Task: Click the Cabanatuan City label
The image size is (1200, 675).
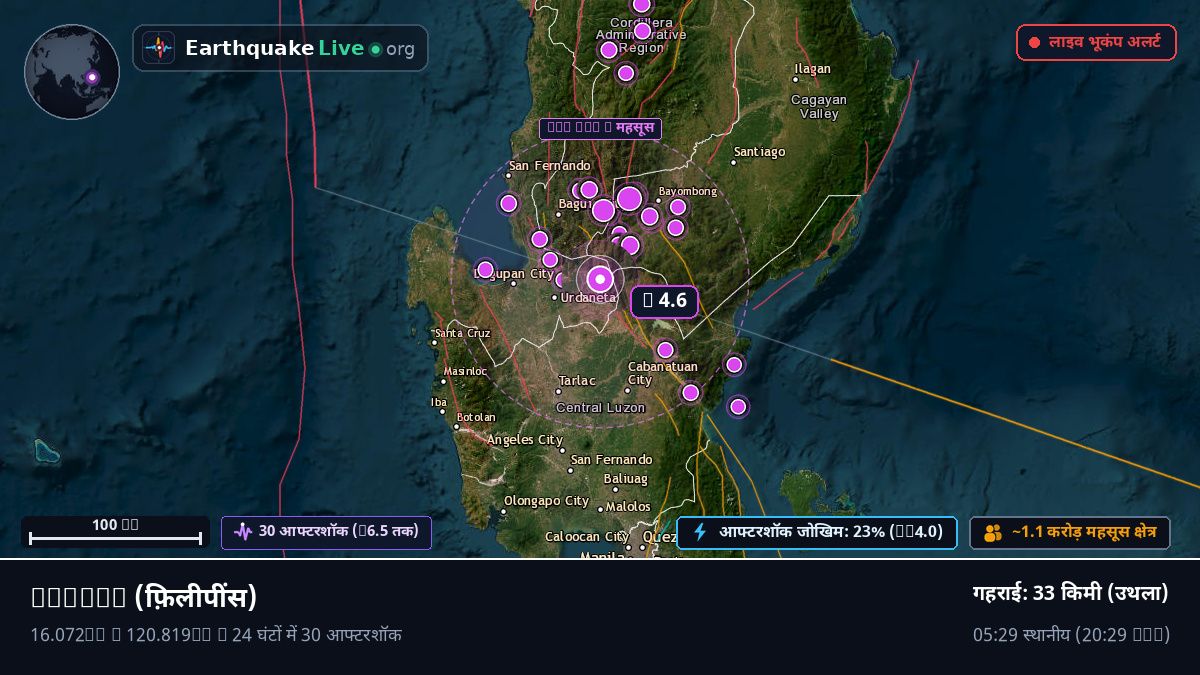Action: pos(662,373)
